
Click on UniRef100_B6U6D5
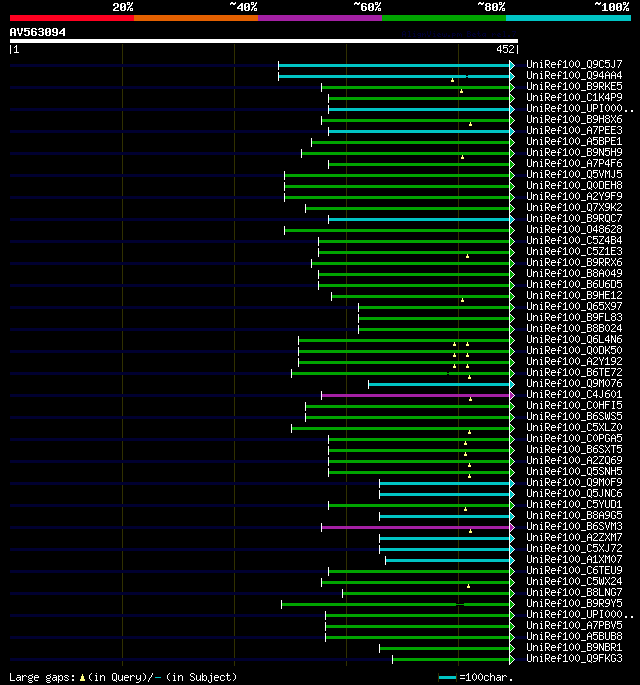click(x=574, y=284)
